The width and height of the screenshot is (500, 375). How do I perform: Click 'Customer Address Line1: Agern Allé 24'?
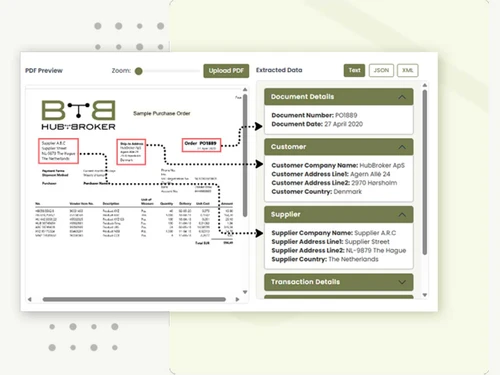331,174
